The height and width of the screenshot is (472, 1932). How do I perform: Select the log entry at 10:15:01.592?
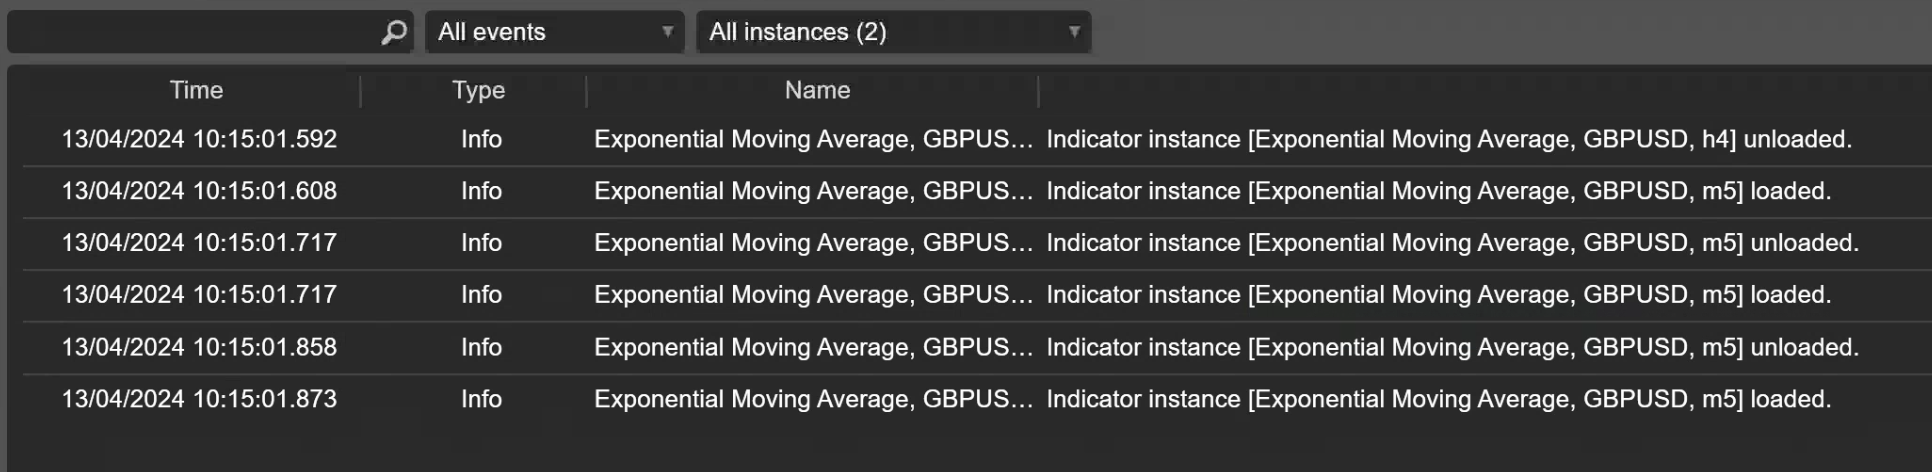(976, 139)
